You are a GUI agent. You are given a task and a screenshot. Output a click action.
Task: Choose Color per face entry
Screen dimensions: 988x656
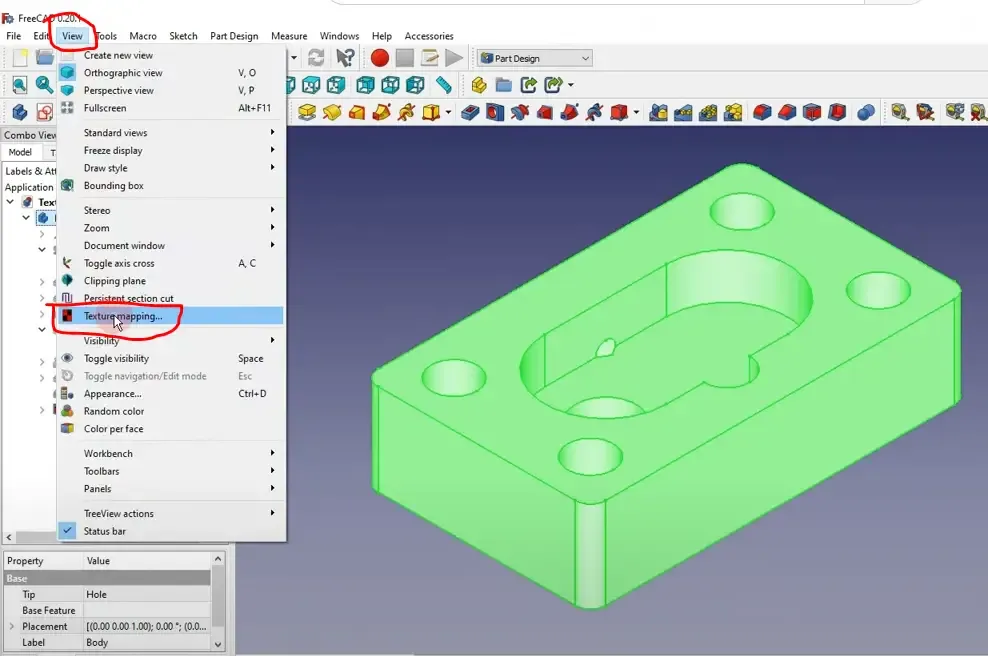click(x=171, y=429)
